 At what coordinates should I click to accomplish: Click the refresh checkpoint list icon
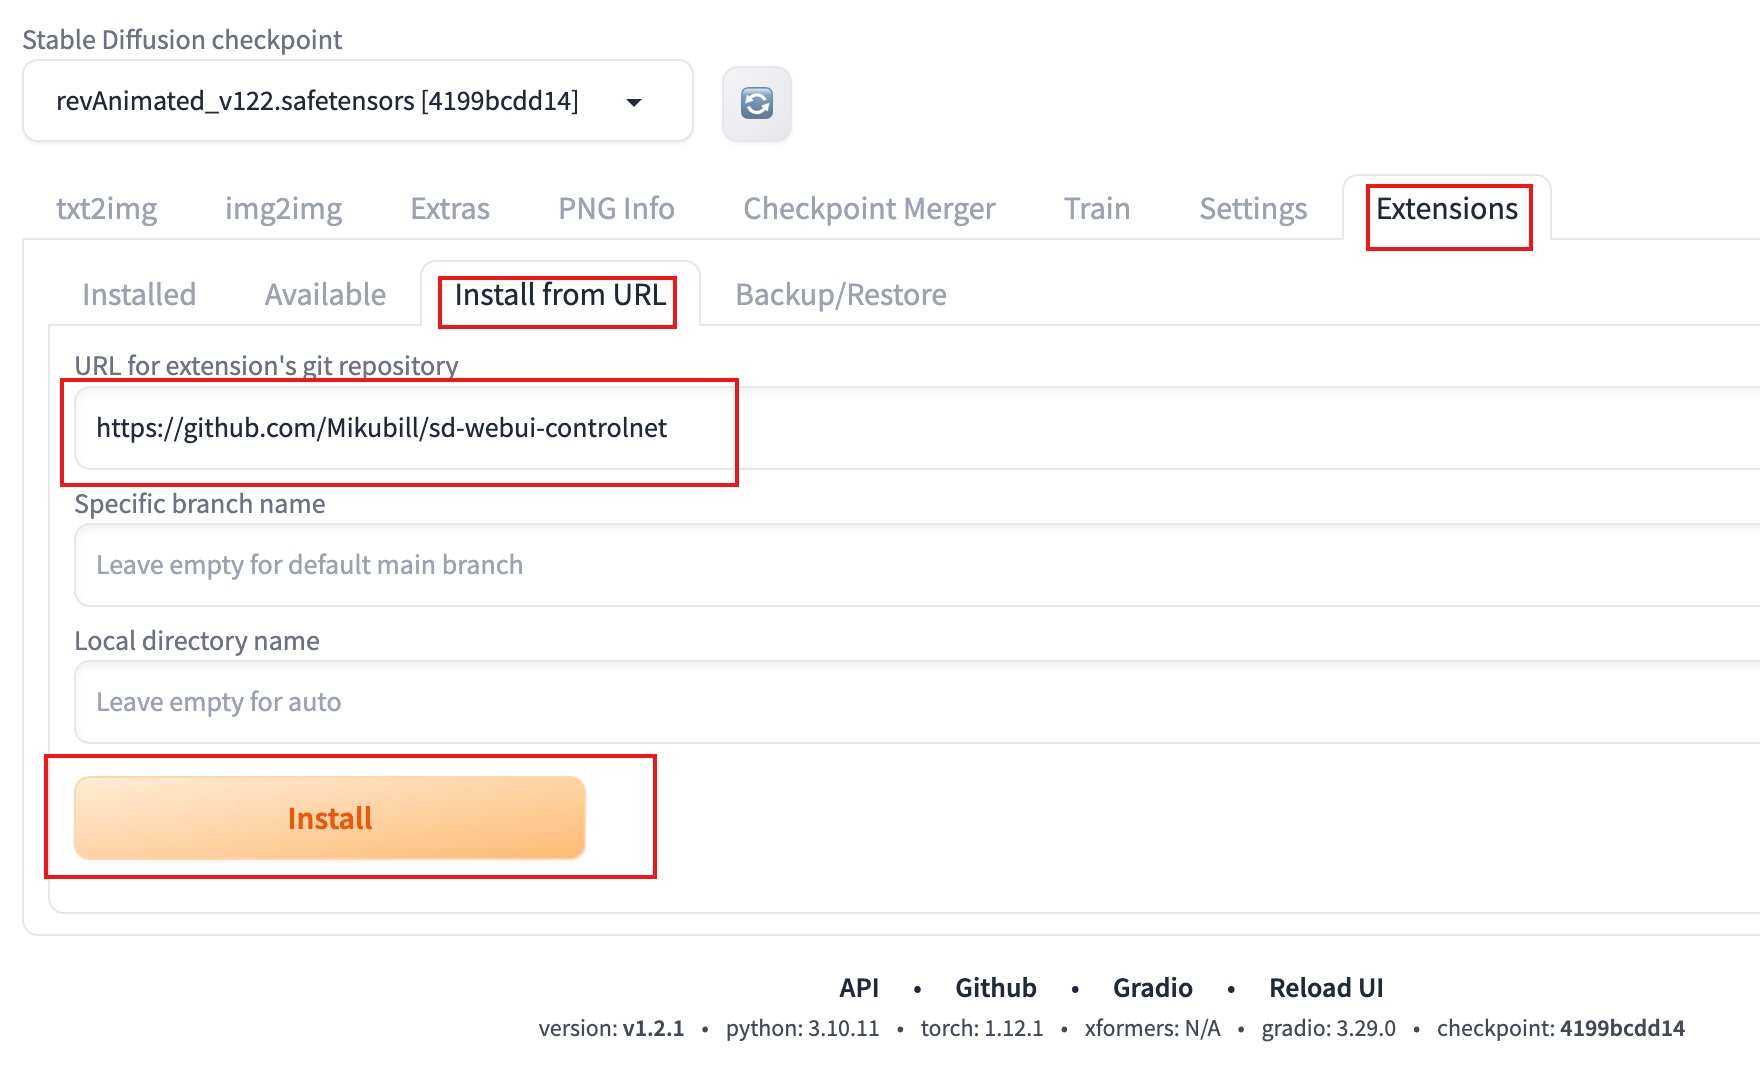click(757, 103)
